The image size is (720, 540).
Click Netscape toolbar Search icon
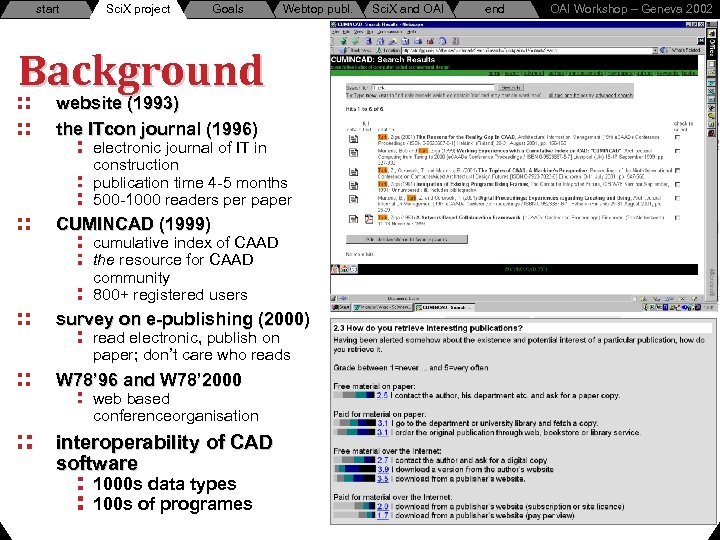click(x=393, y=41)
